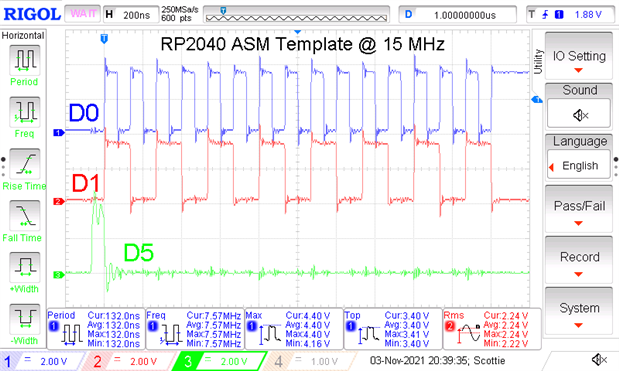Select the Fall Time measurement icon
Image resolution: width=619 pixels, height=371 pixels.
click(24, 215)
